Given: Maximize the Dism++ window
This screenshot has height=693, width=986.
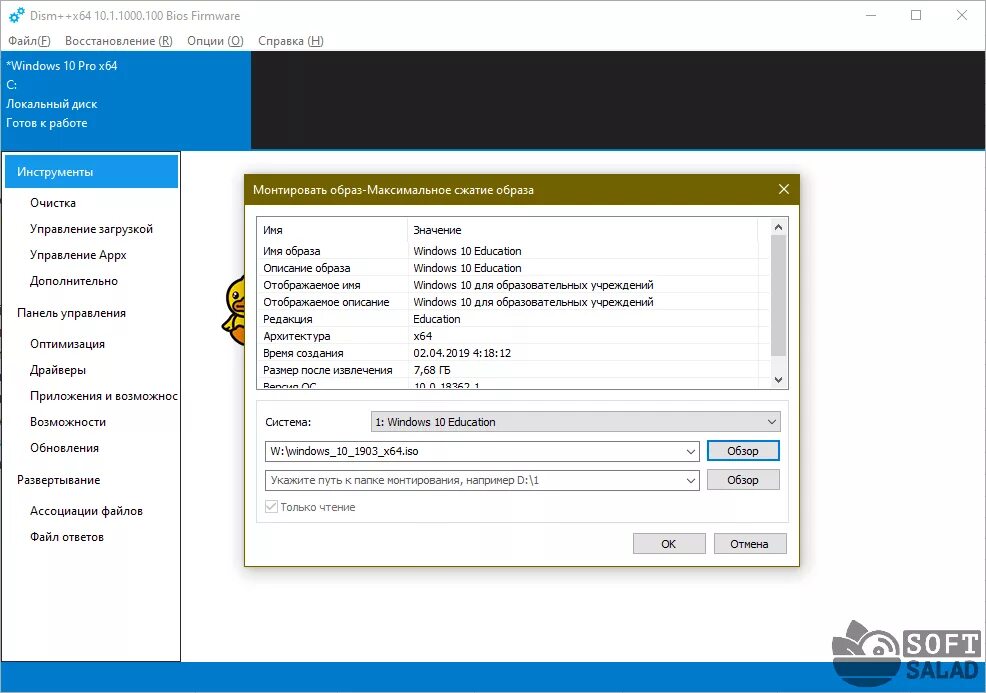Looking at the screenshot, I should (x=916, y=15).
